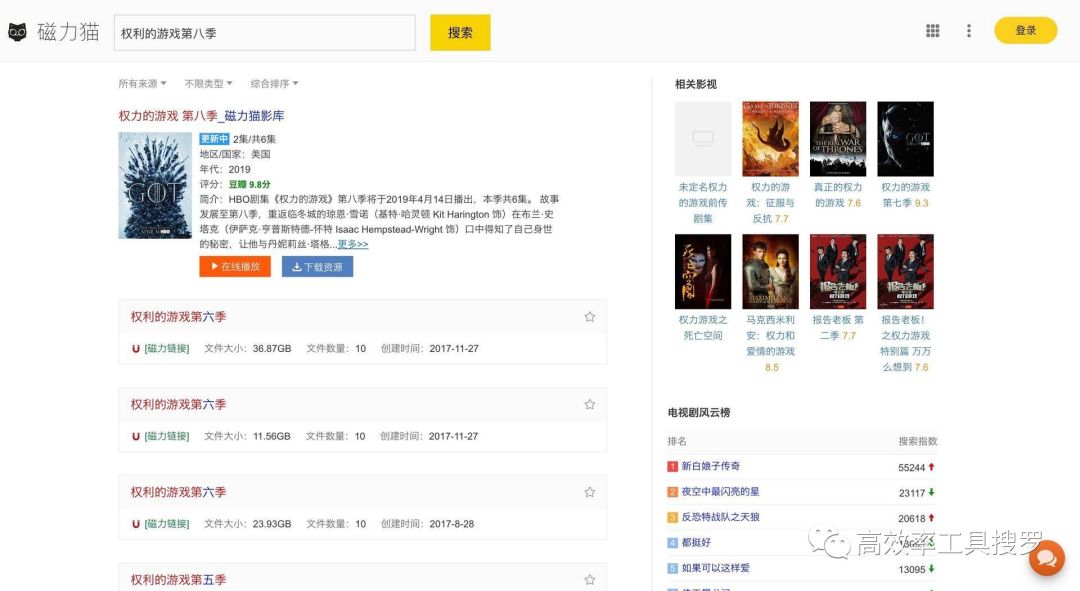Click search index value 20618
The height and width of the screenshot is (591, 1080).
(911, 519)
